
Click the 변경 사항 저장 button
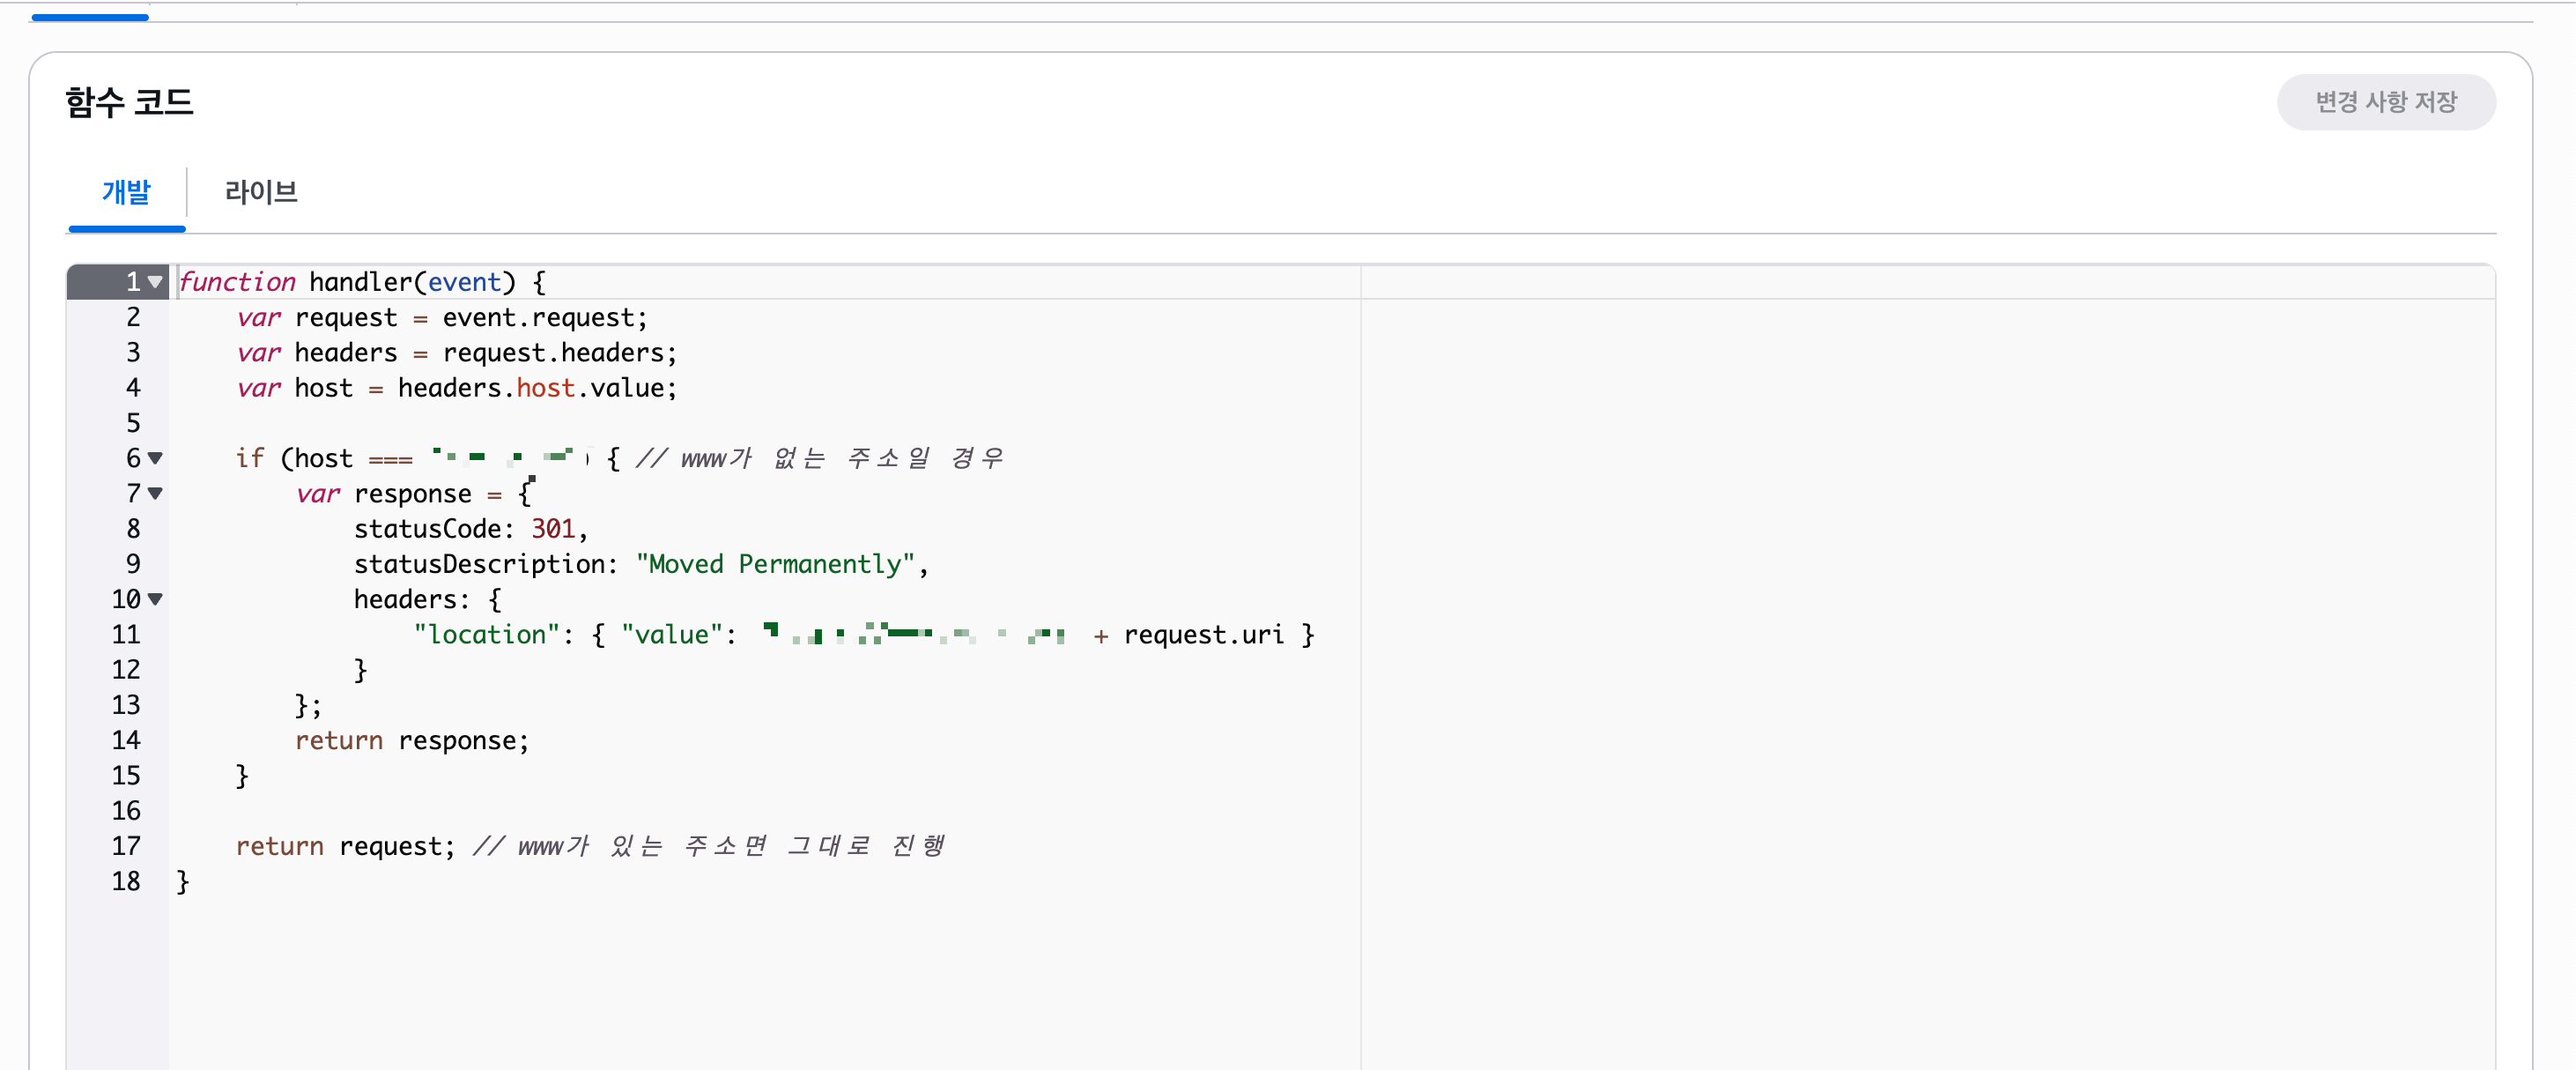2385,102
